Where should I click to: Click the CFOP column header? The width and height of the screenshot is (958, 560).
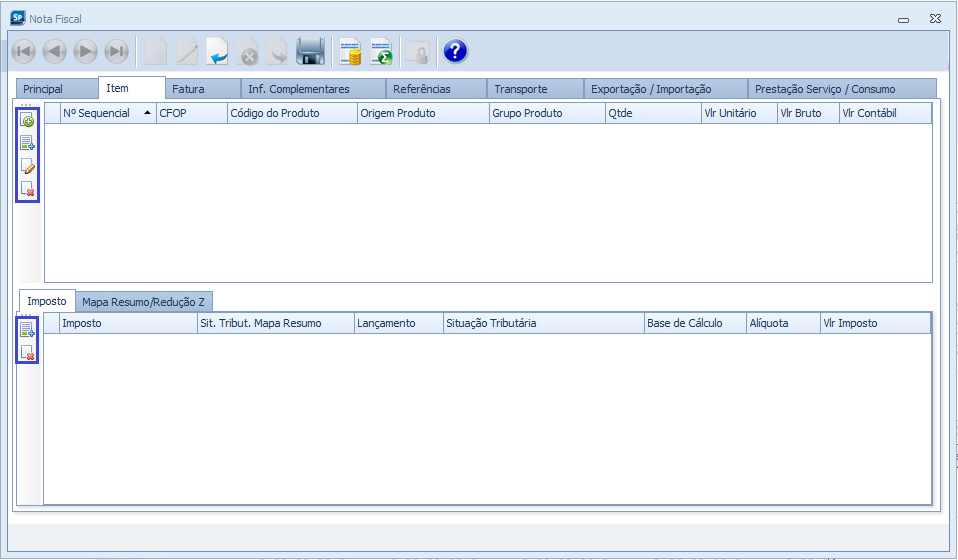pos(173,113)
